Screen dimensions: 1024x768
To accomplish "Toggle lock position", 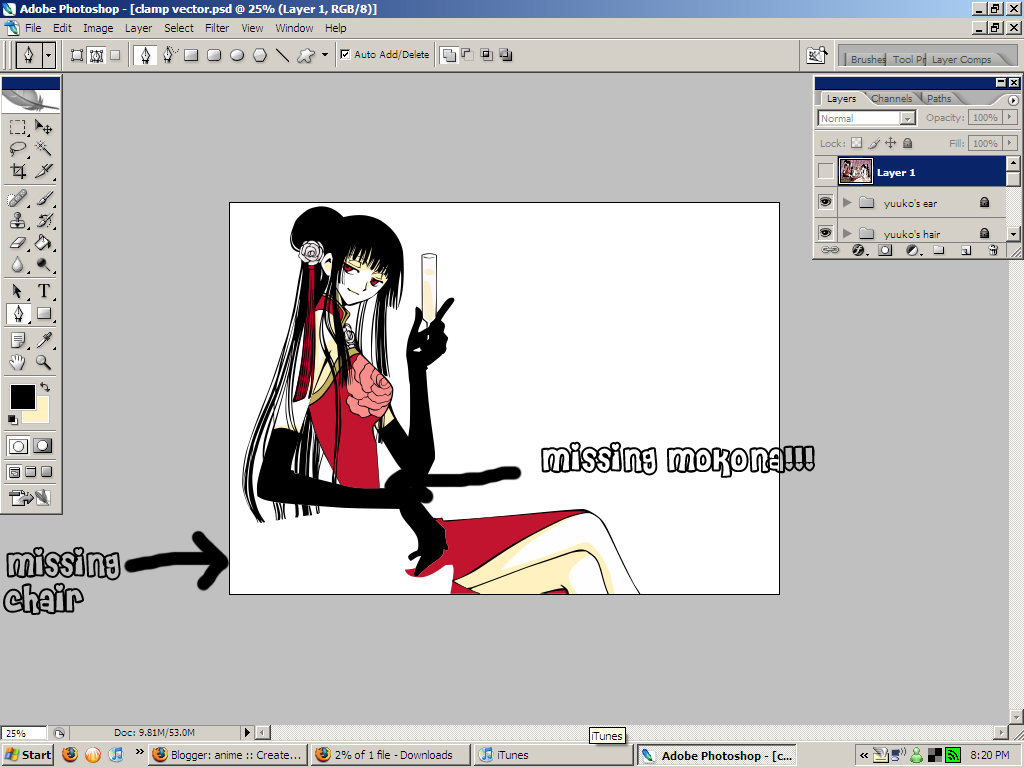I will (891, 143).
